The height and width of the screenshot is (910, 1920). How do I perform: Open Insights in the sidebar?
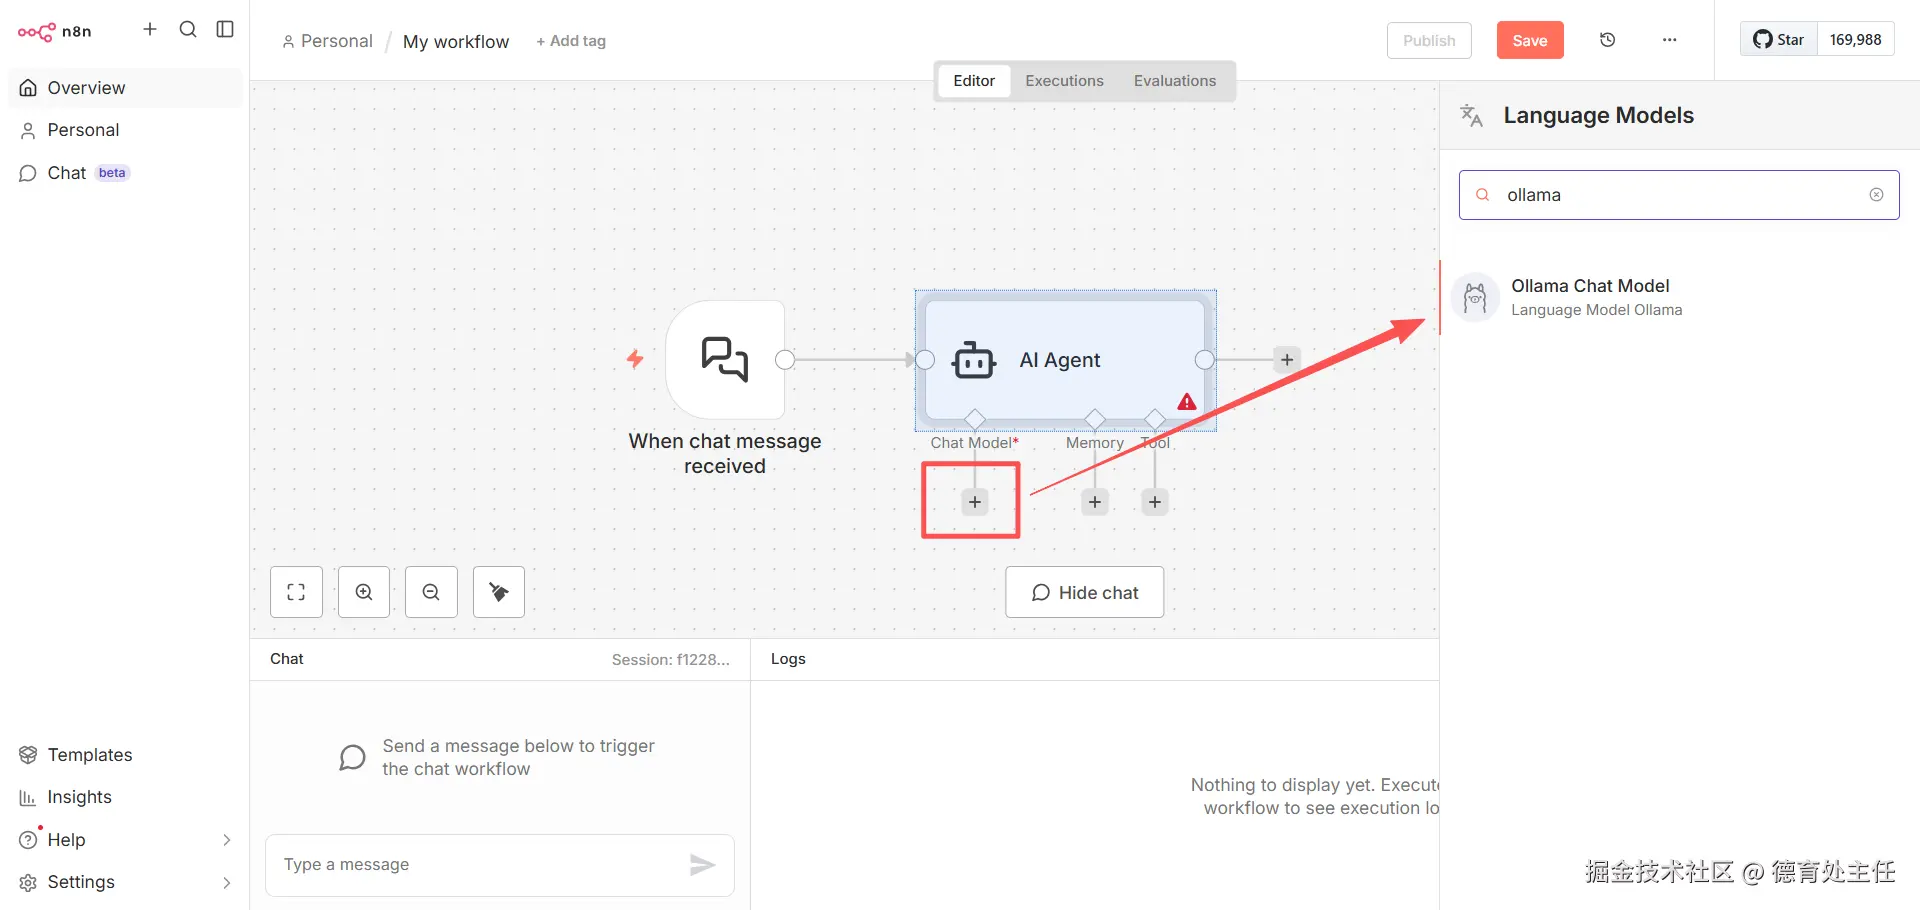[125, 797]
